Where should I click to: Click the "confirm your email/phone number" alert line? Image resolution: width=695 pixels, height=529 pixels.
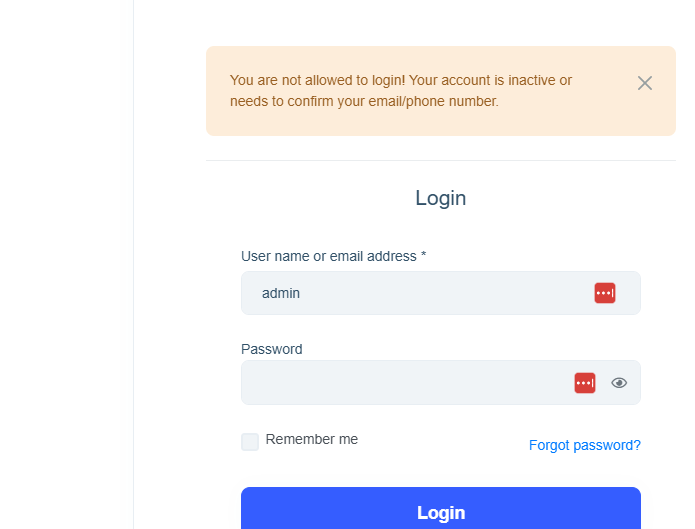tap(380, 101)
